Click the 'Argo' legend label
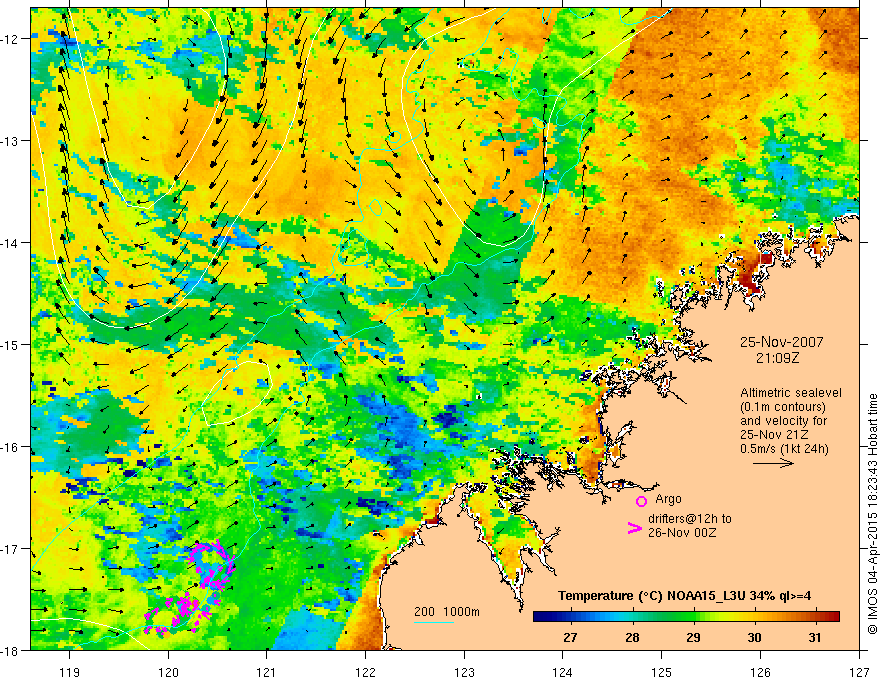 pyautogui.click(x=668, y=499)
